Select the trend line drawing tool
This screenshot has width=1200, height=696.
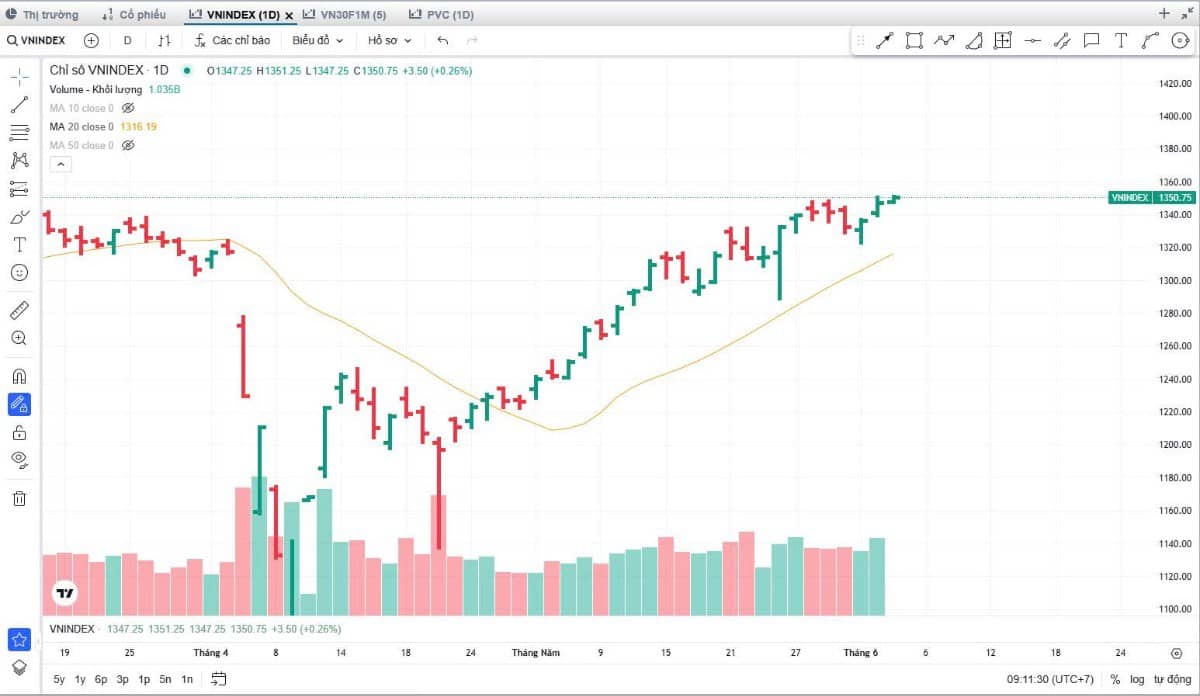tap(19, 105)
